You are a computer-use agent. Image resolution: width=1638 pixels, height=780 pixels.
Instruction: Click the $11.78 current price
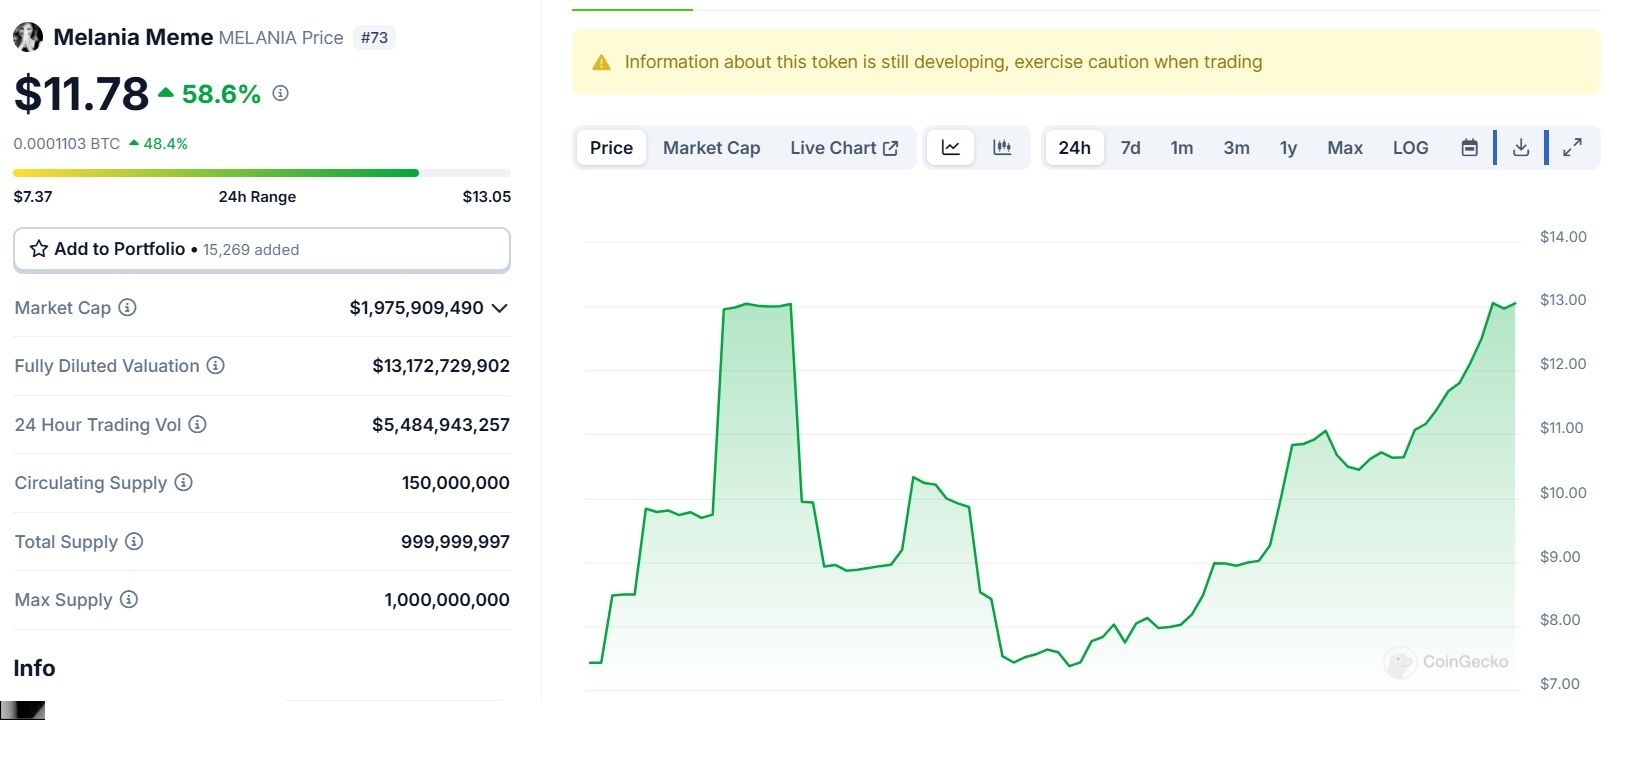81,94
